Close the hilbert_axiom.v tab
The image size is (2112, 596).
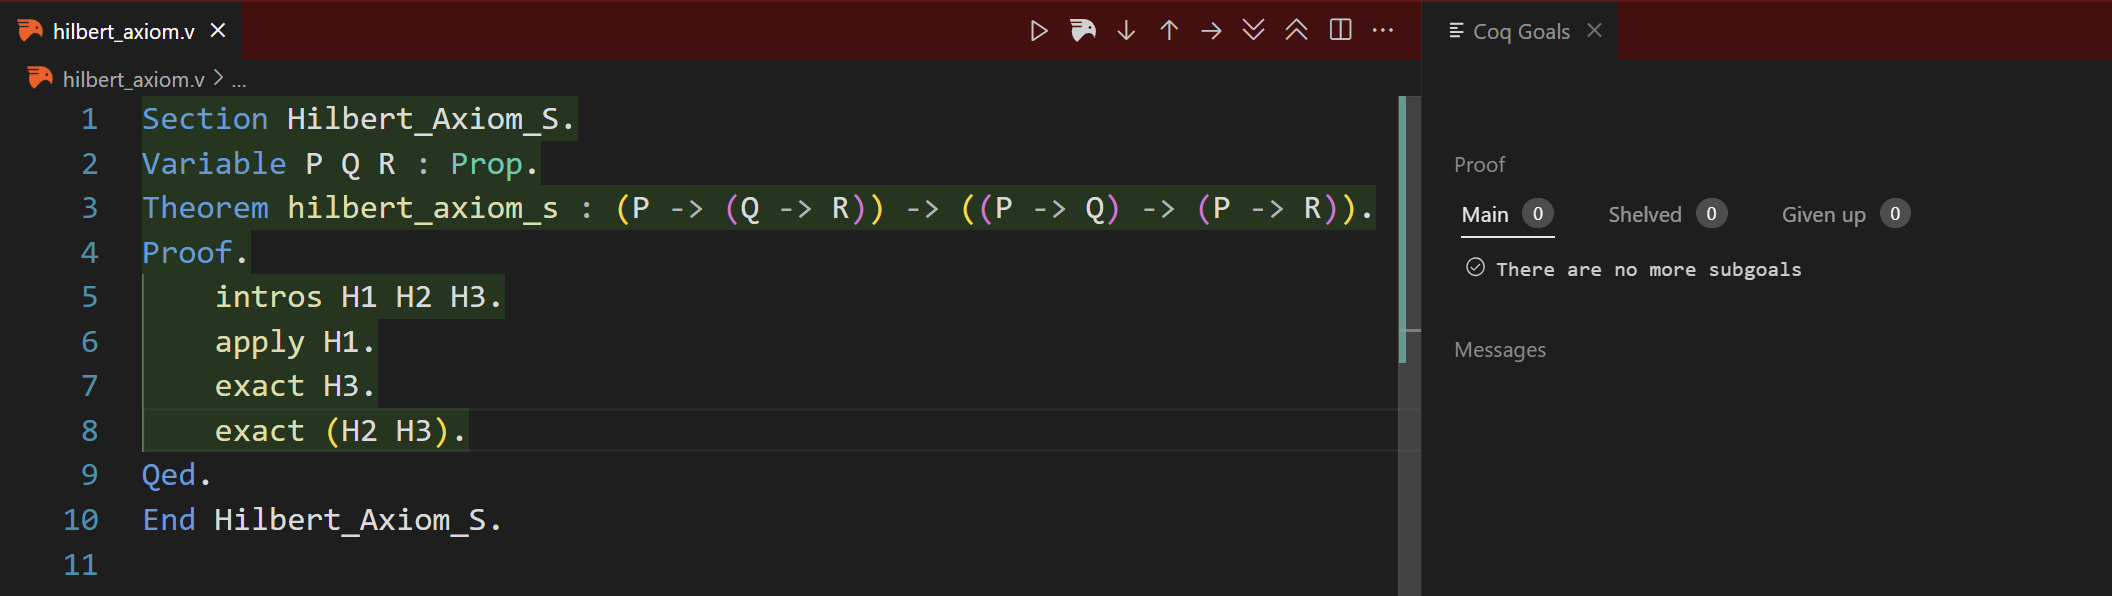(218, 32)
